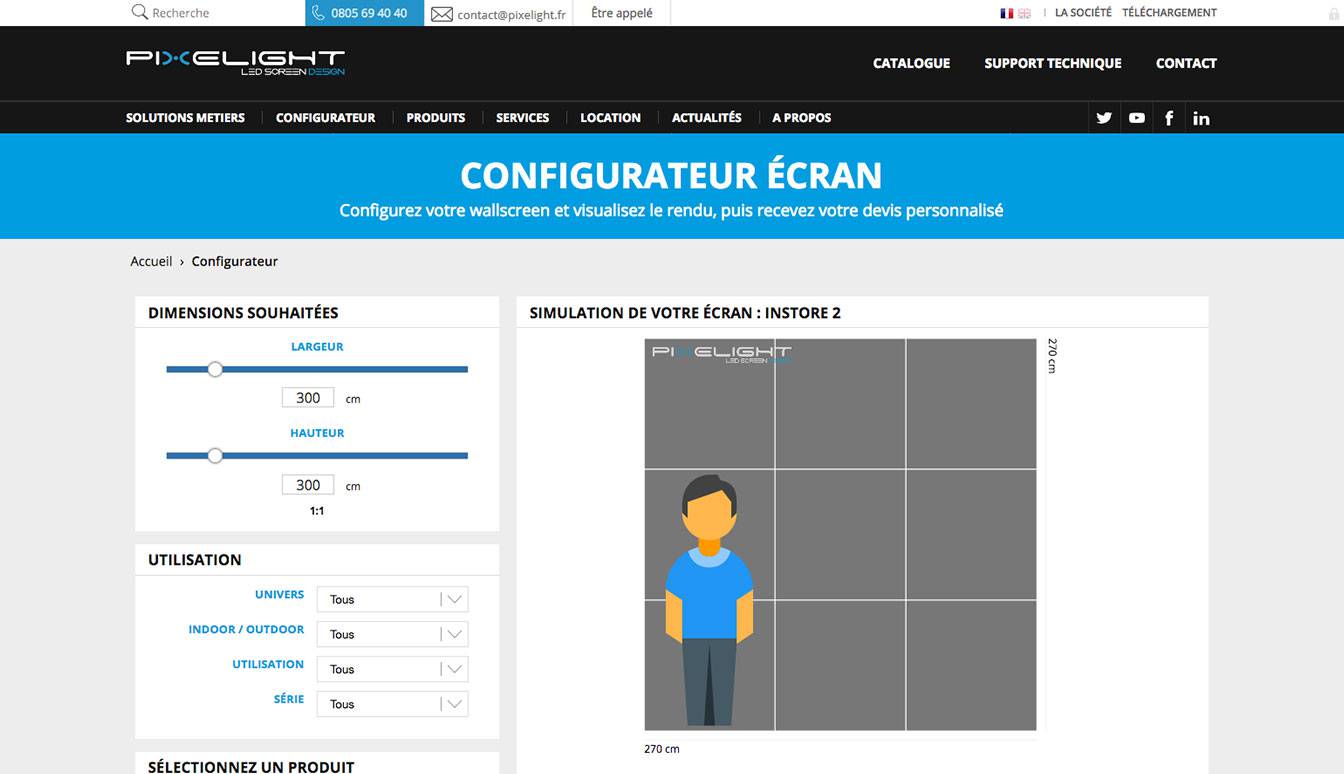Open the Facebook page icon
The width and height of the screenshot is (1344, 774).
coord(1169,118)
